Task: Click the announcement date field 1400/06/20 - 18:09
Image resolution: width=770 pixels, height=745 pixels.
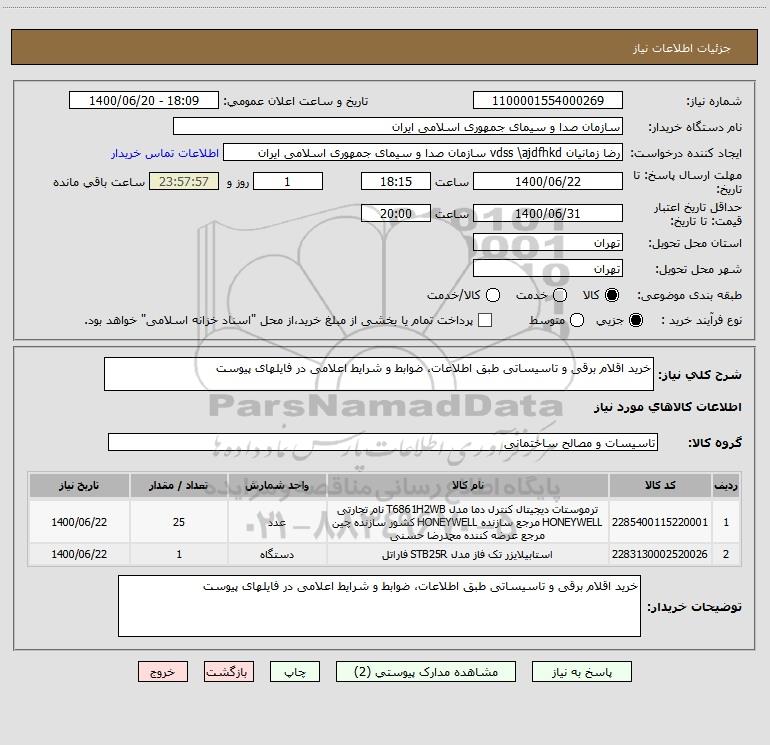Action: click(144, 101)
